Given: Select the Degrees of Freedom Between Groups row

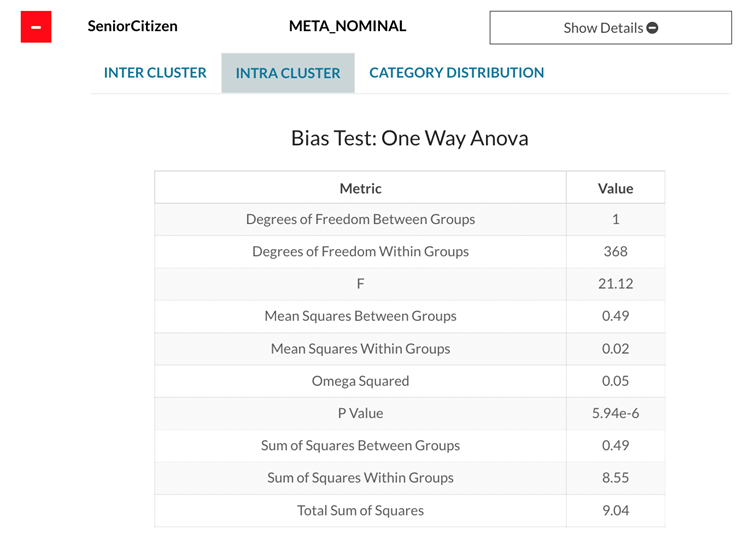Looking at the screenshot, I should tap(360, 219).
